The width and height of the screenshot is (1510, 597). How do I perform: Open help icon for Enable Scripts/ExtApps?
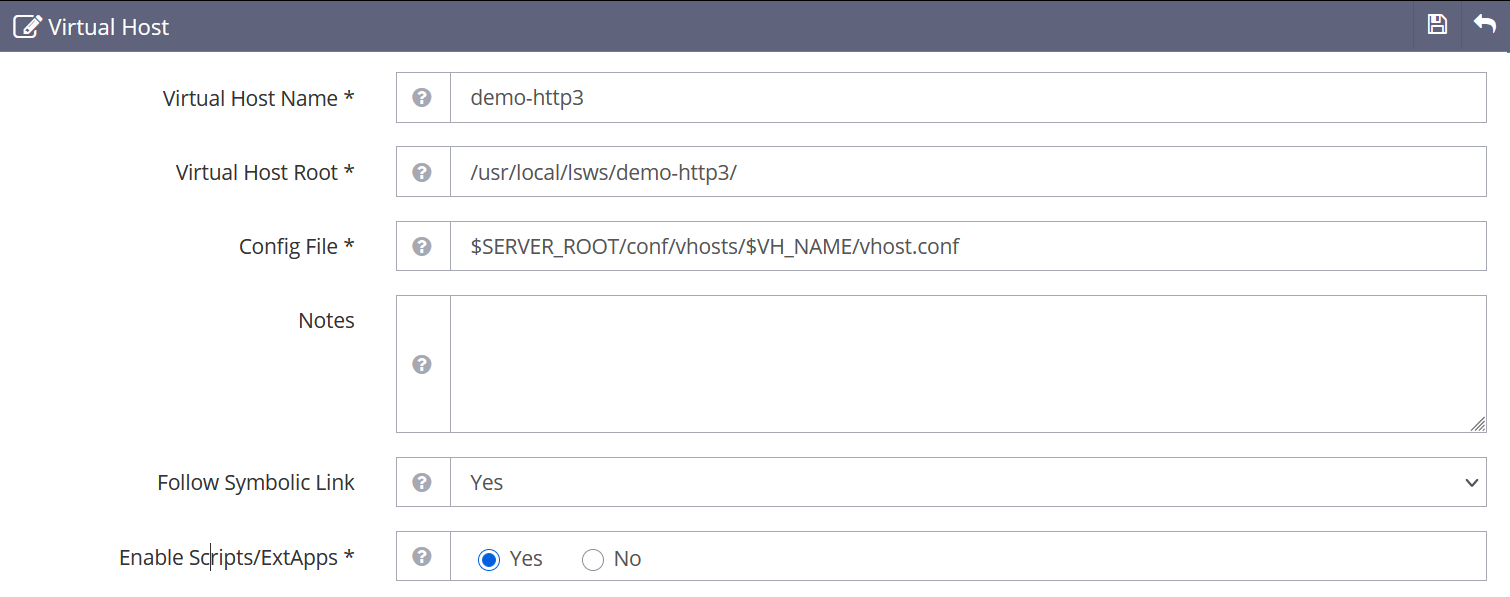422,557
